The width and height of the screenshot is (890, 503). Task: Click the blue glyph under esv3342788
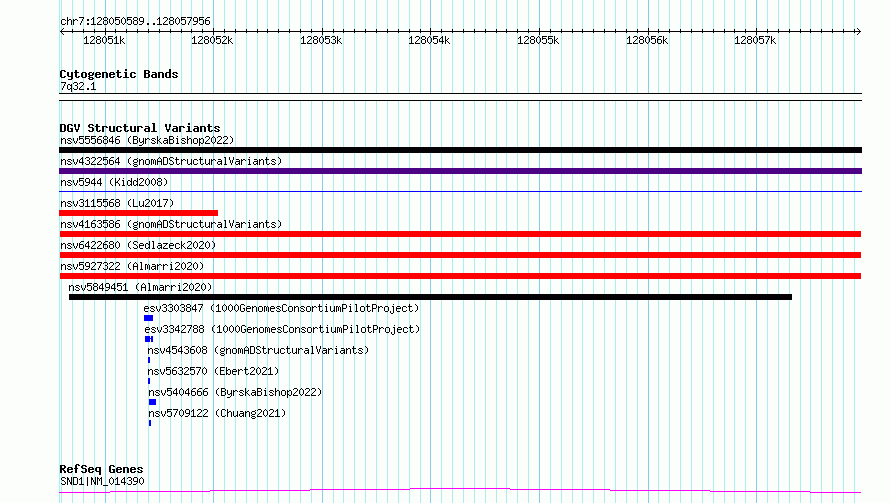pyautogui.click(x=149, y=339)
